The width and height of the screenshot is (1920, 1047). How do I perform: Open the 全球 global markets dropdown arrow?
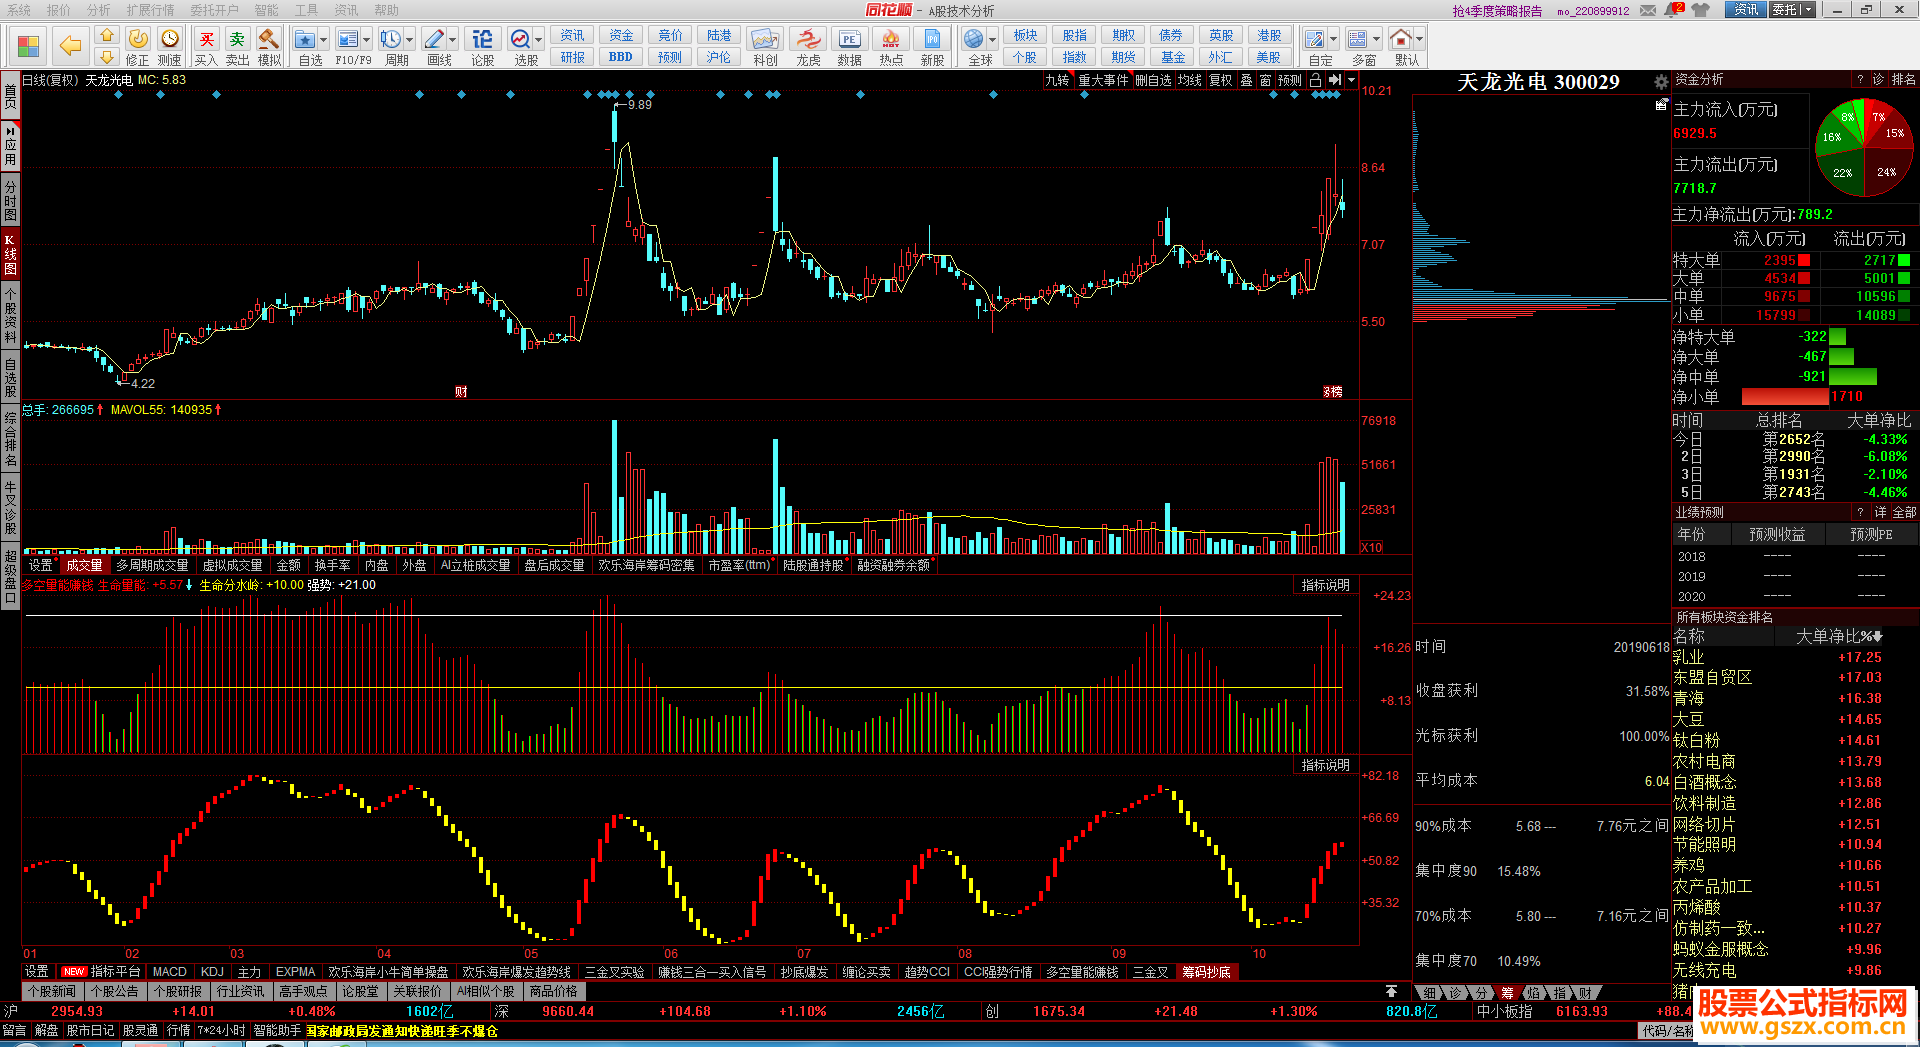click(x=993, y=40)
